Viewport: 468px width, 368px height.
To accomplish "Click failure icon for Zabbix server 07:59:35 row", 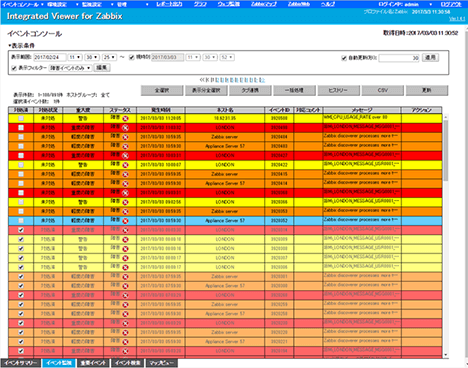I will point(125,277).
